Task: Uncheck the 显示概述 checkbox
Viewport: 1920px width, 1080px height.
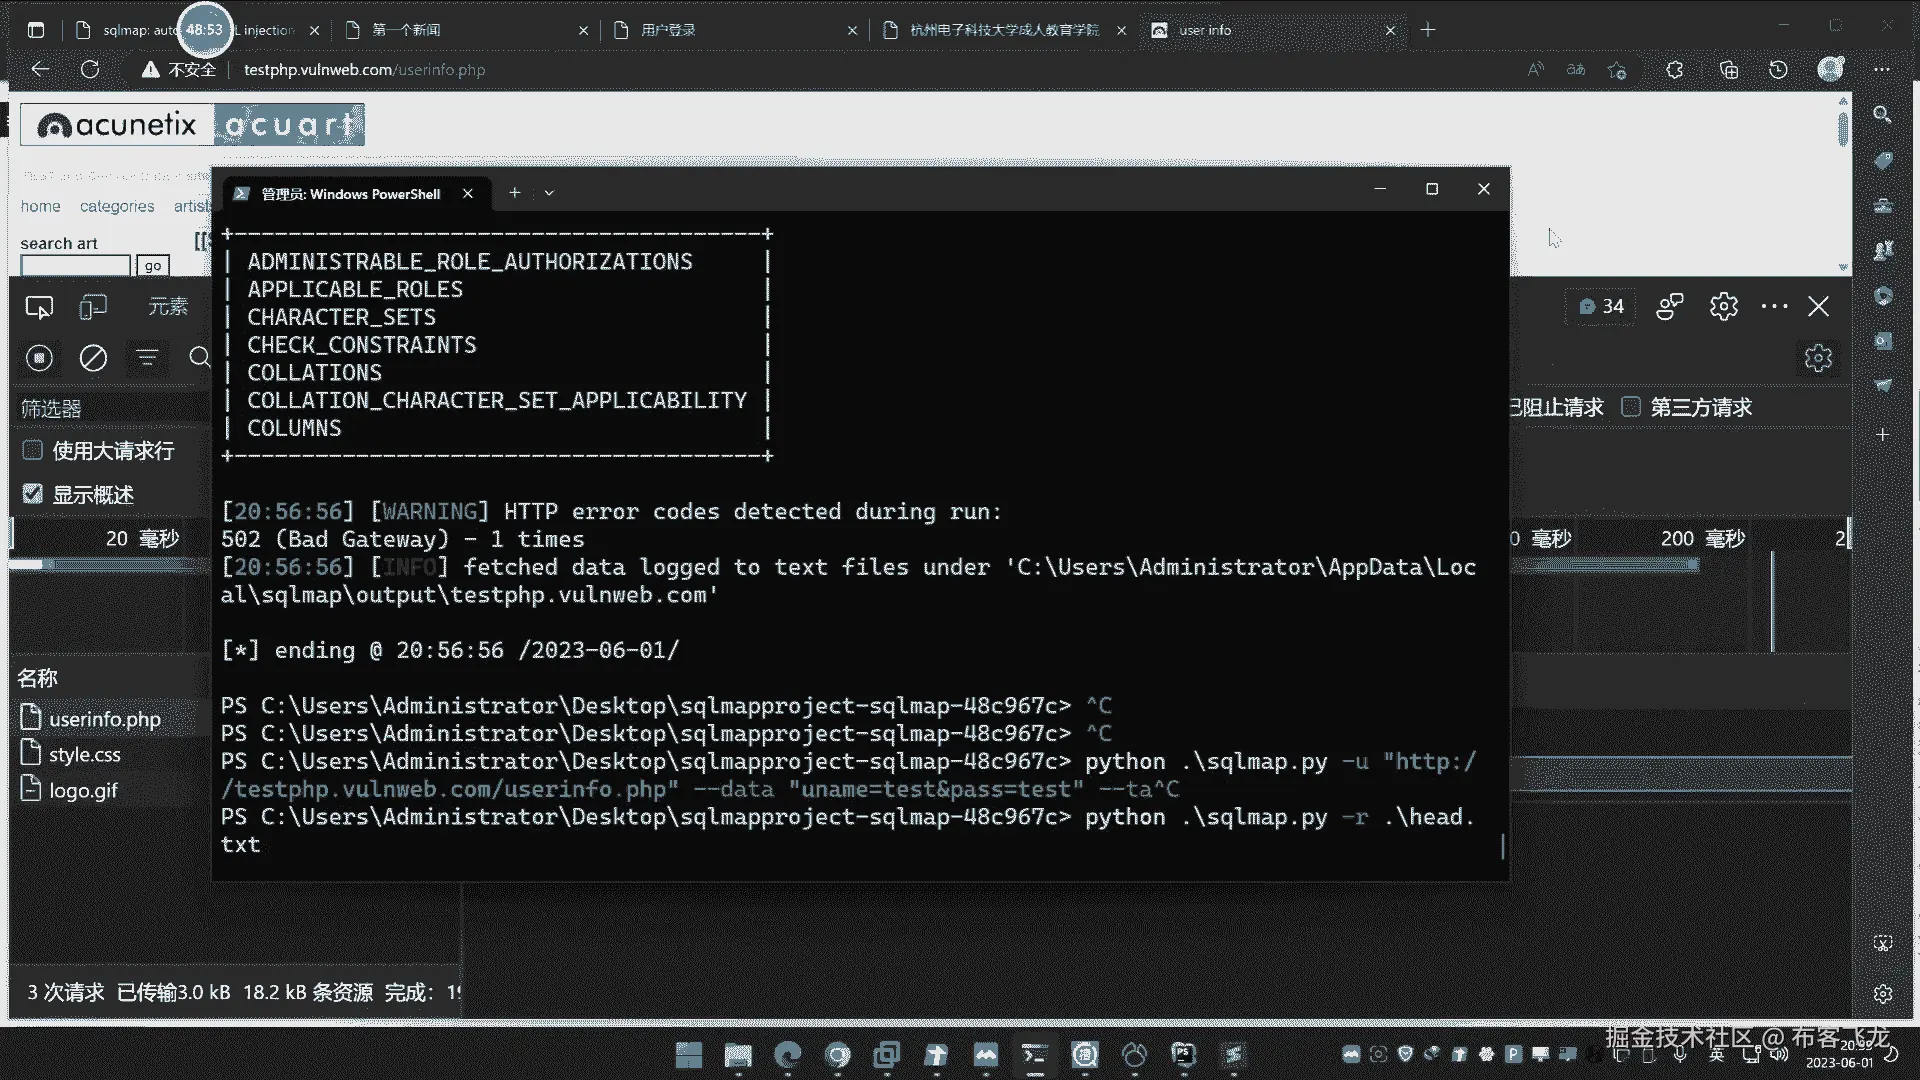Action: pos(33,494)
